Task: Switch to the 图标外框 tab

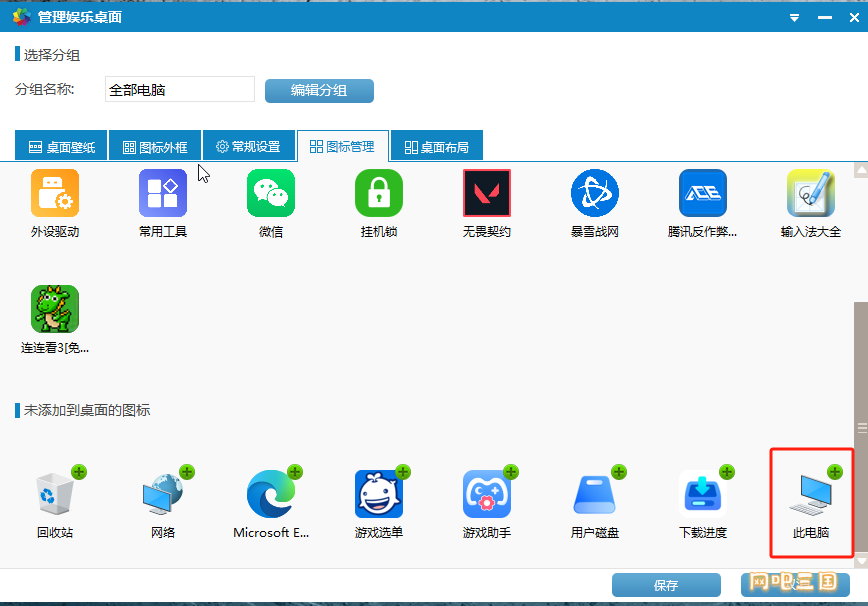Action: tap(155, 146)
